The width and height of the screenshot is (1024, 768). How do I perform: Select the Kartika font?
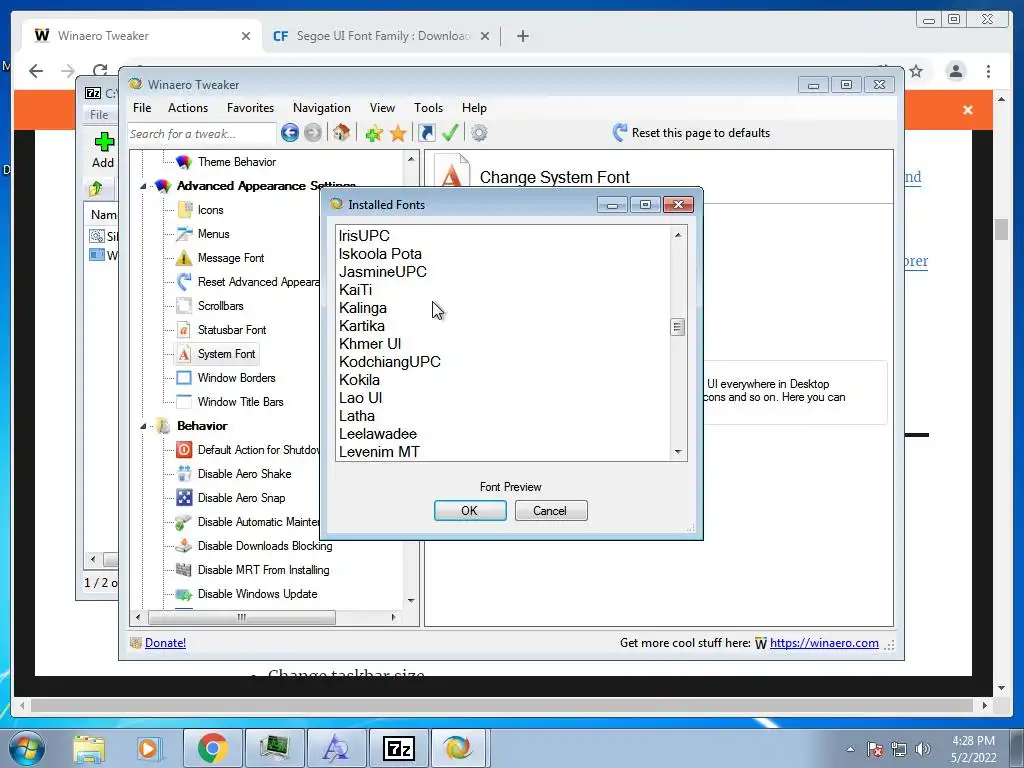coord(503,326)
